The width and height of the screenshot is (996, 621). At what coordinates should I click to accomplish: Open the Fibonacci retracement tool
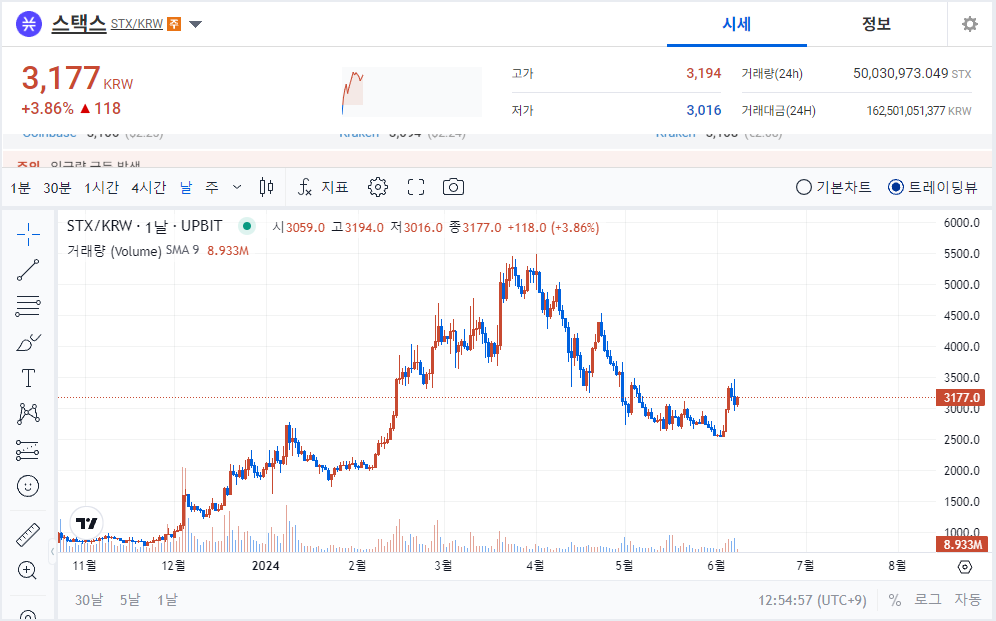pos(28,306)
